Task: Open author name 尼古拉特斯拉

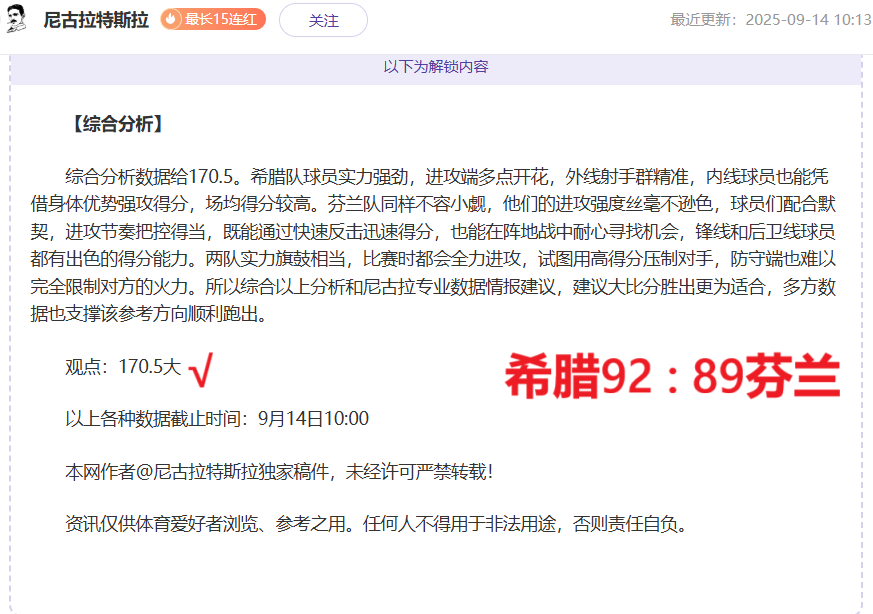Action: point(96,19)
